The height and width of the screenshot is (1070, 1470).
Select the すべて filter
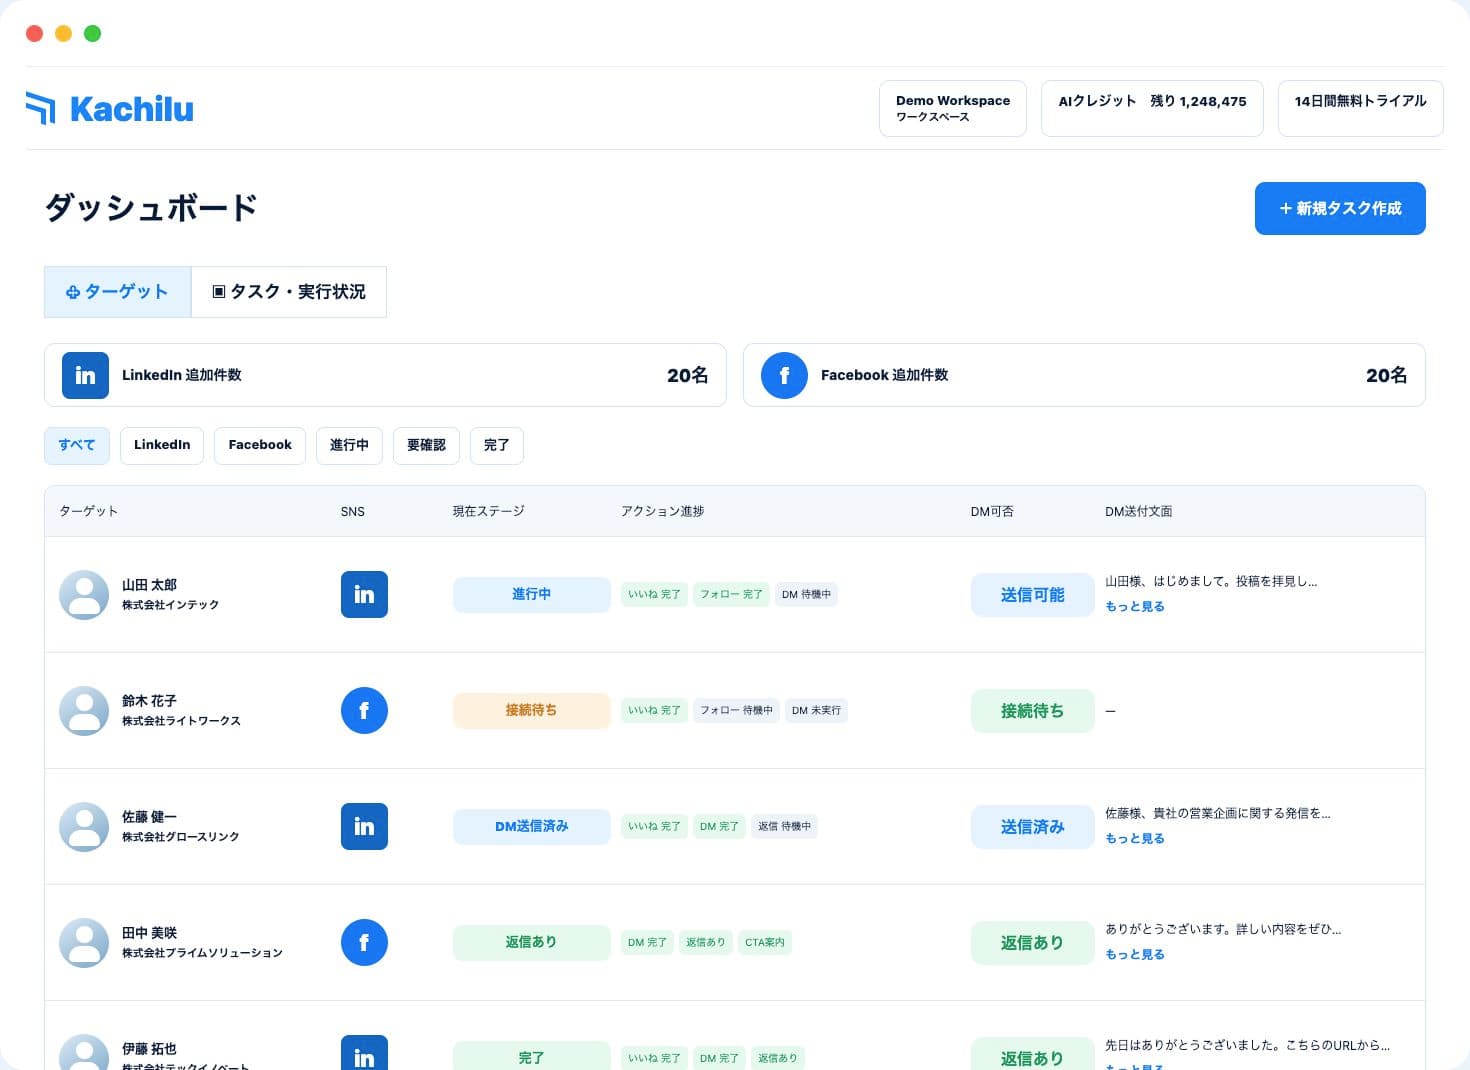tap(77, 445)
